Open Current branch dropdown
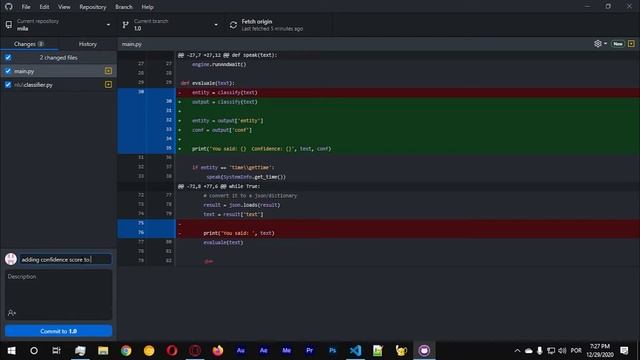This screenshot has height=360, width=640. pyautogui.click(x=170, y=25)
